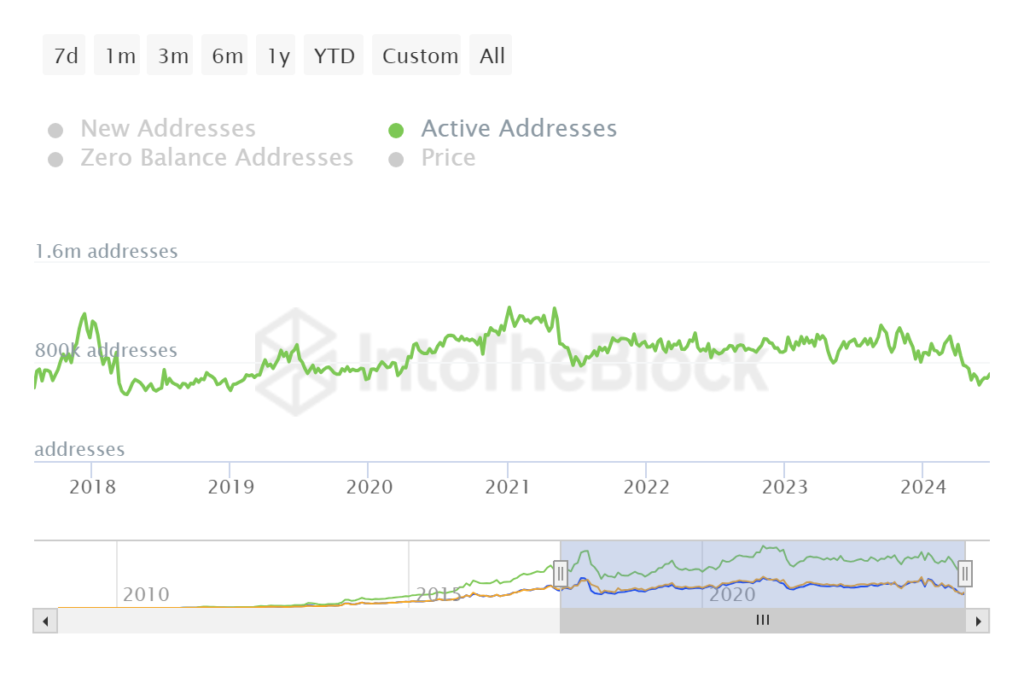This screenshot has height=683, width=1024.
Task: Click the left scrollbar arrow
Action: tap(45, 620)
